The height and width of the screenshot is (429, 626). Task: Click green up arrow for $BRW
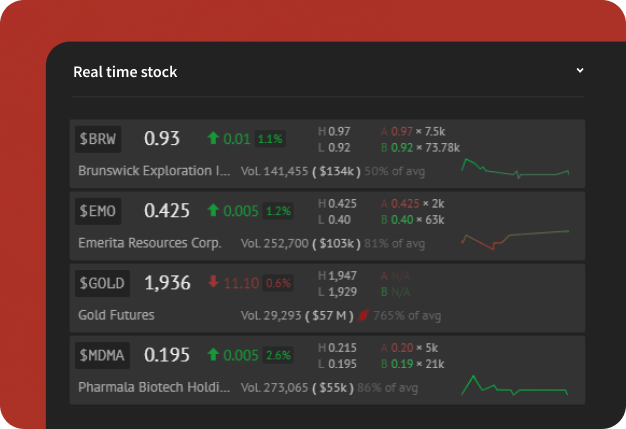(212, 138)
